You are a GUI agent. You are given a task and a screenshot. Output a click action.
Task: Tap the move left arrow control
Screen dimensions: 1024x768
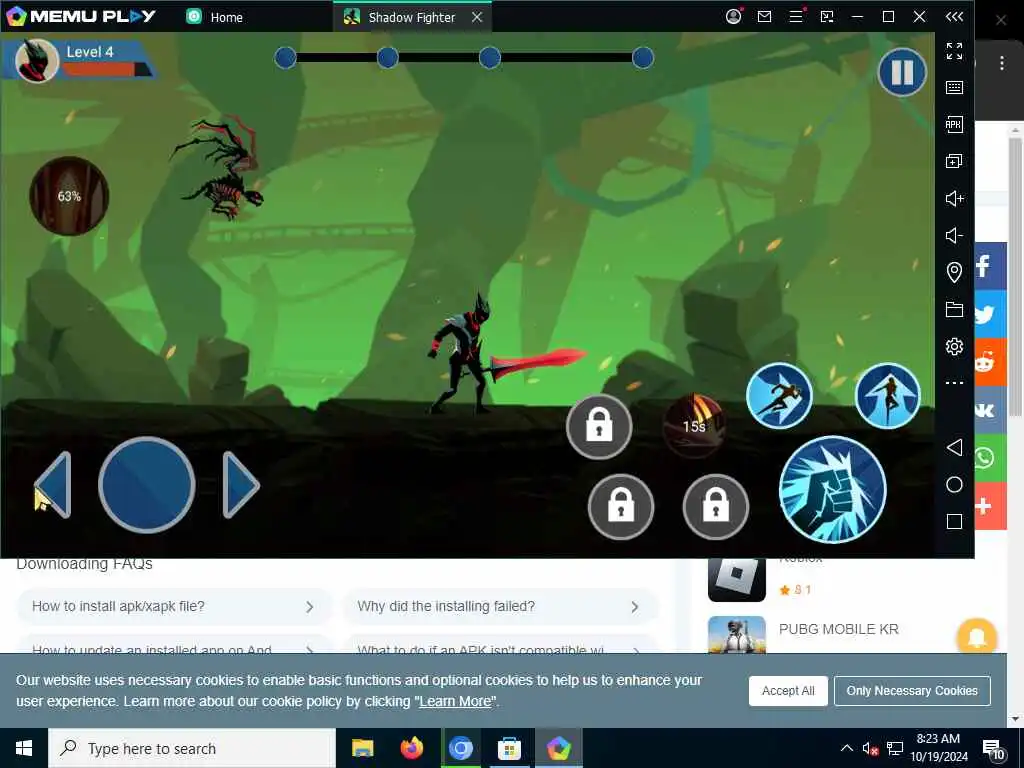coord(54,485)
